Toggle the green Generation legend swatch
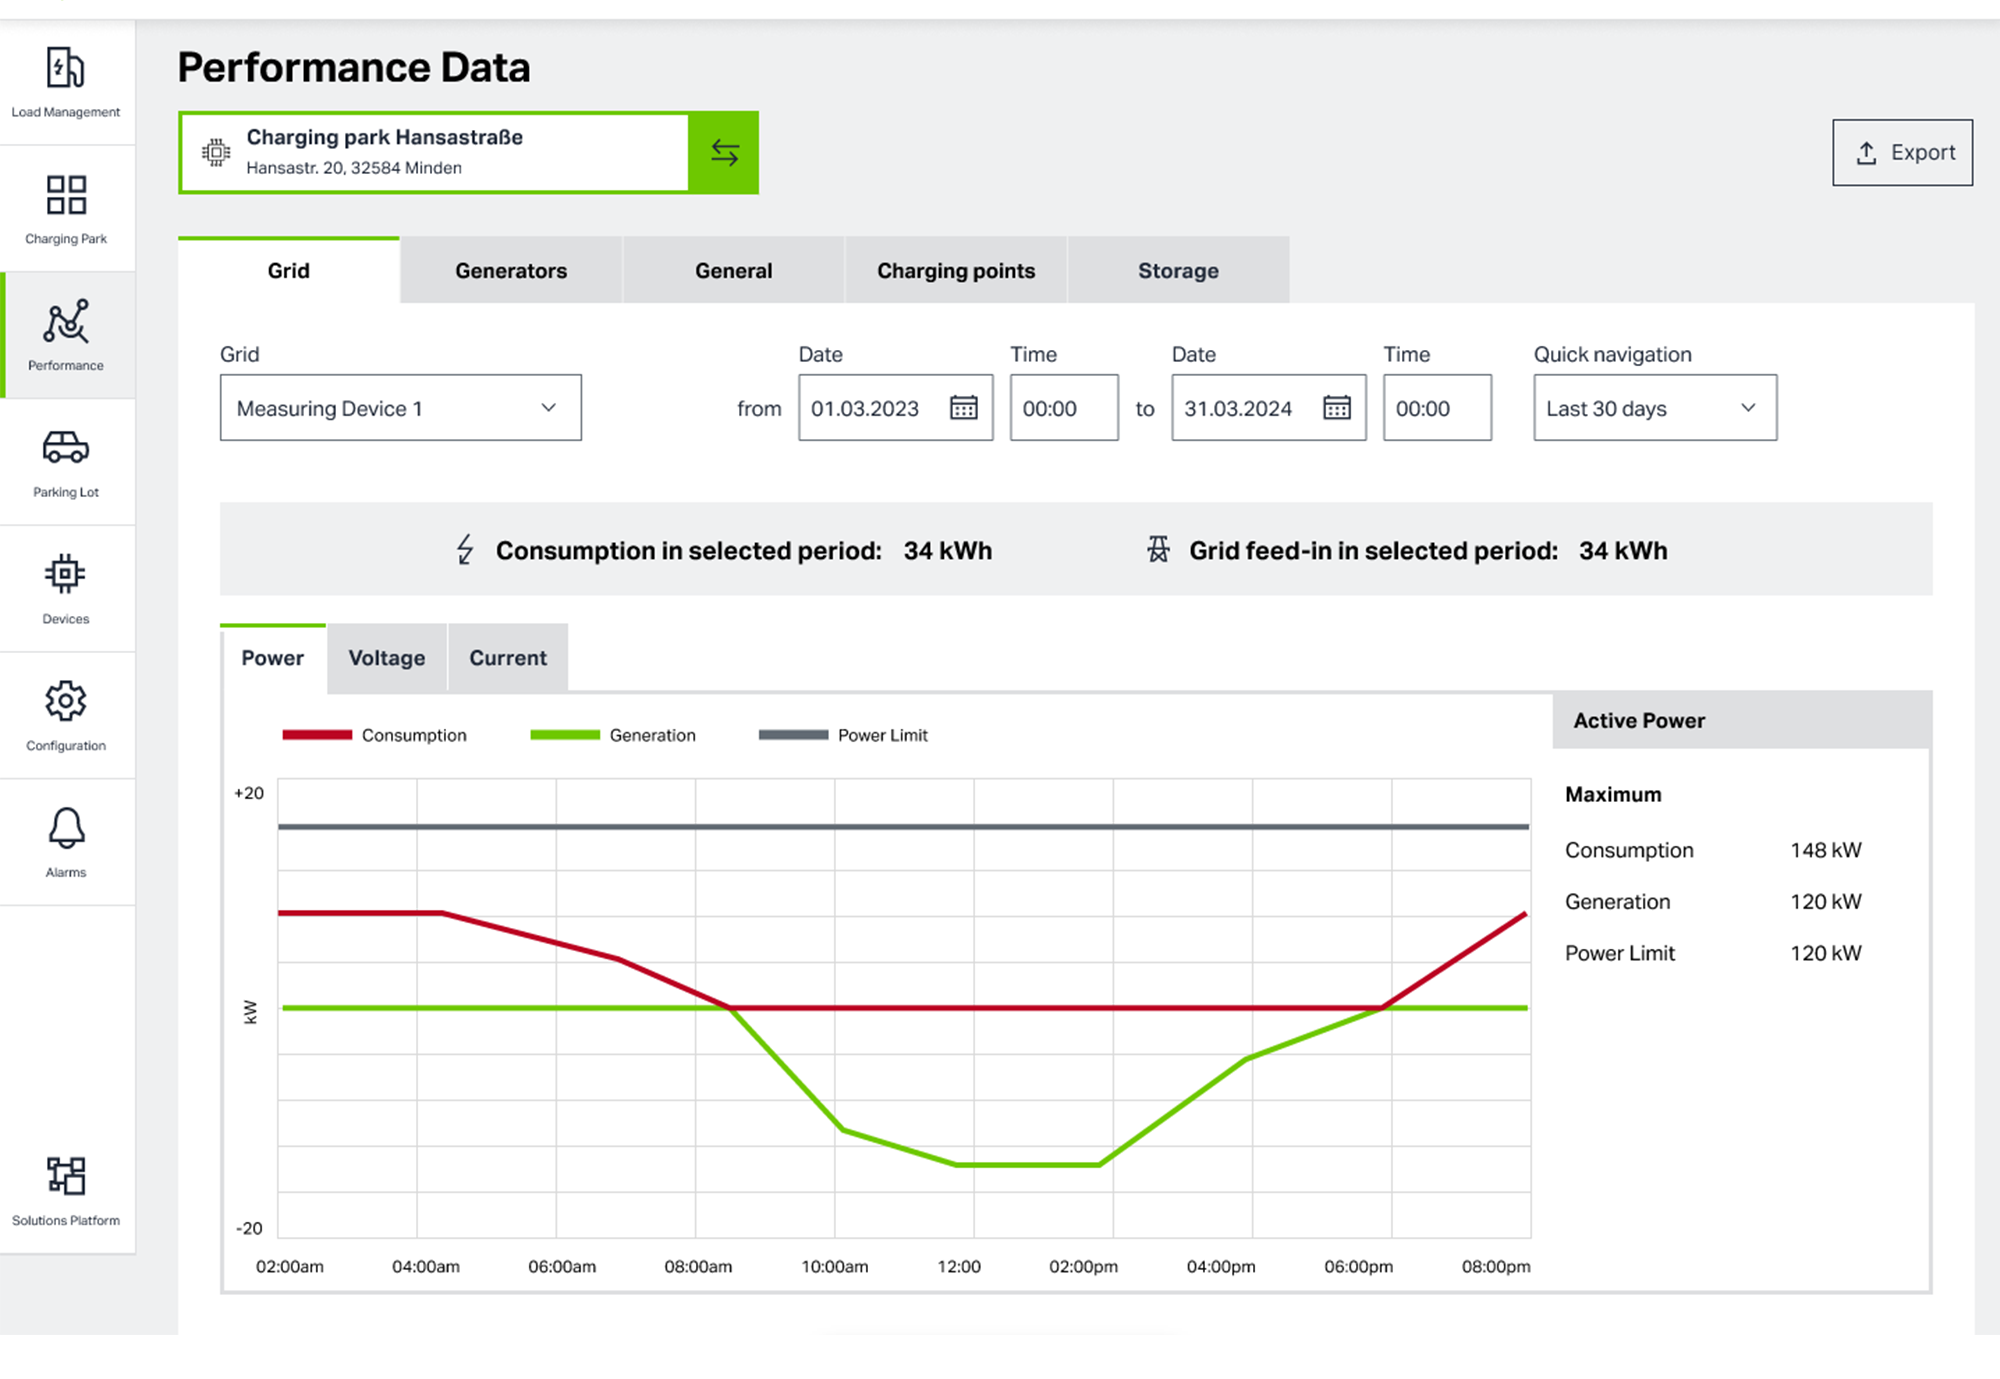 click(565, 735)
